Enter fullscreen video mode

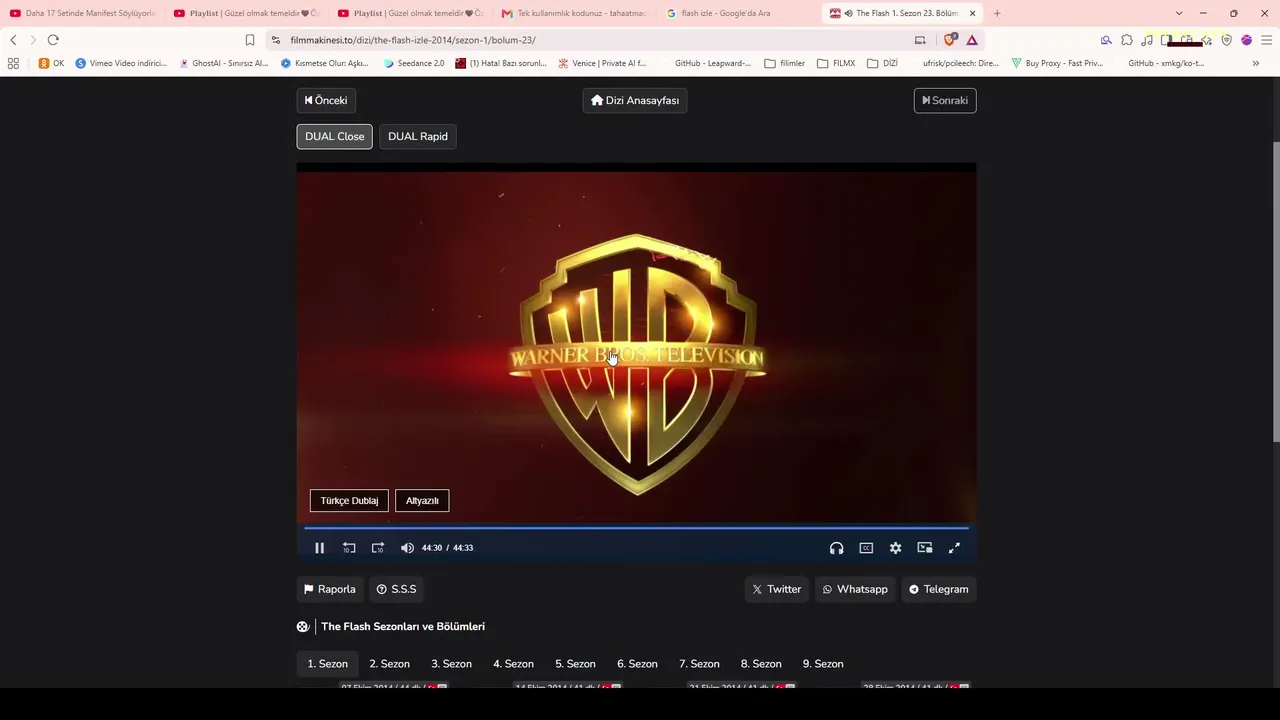pyautogui.click(x=954, y=548)
